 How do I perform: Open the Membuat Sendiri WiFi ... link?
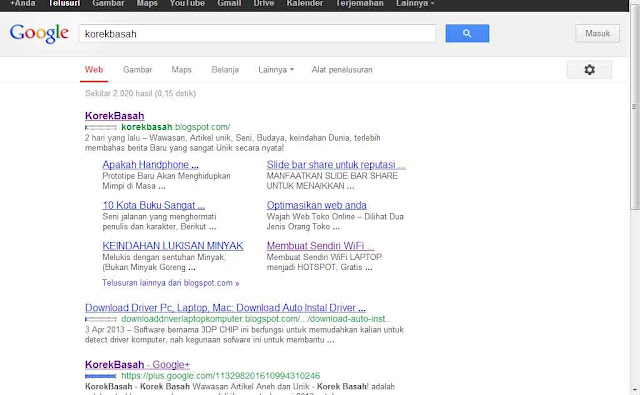(320, 246)
